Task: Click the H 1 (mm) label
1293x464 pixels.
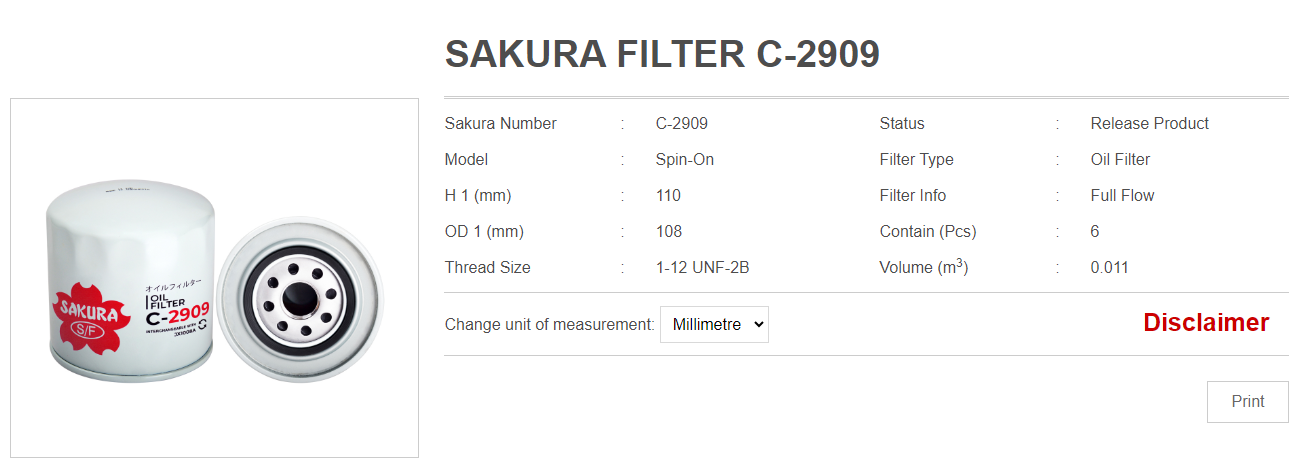Action: pyautogui.click(x=478, y=196)
